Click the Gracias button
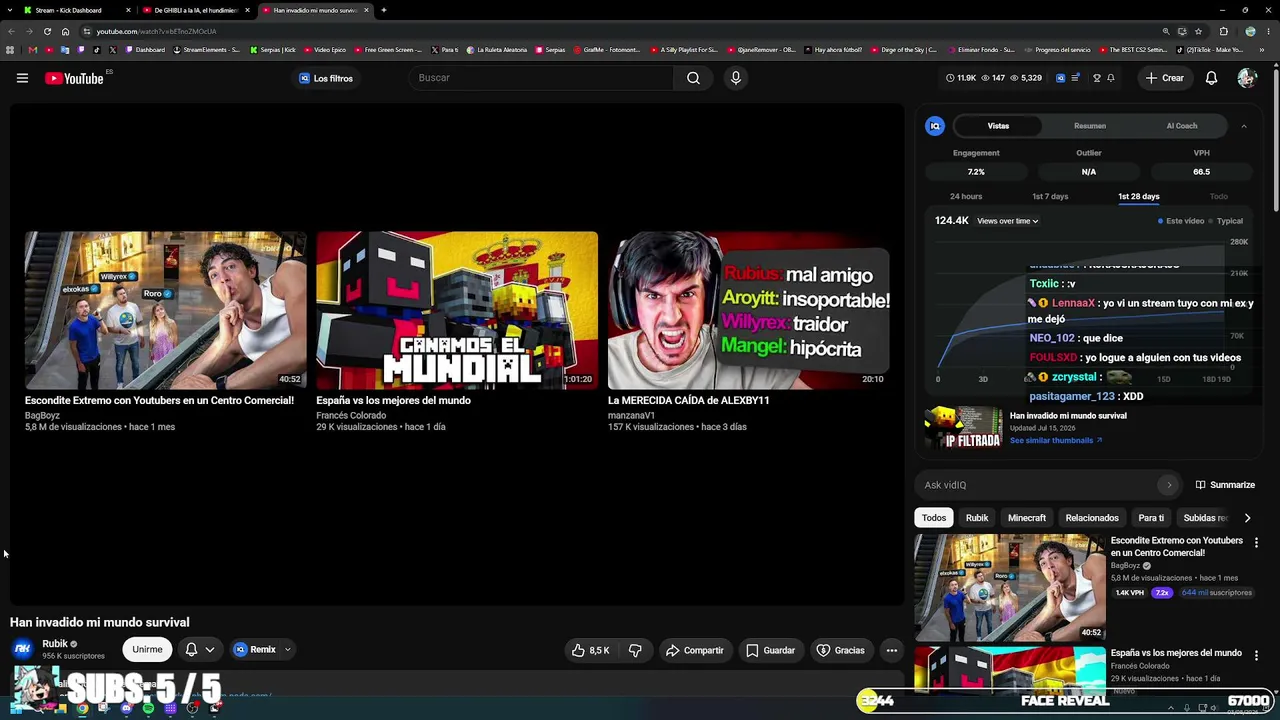 click(x=840, y=650)
